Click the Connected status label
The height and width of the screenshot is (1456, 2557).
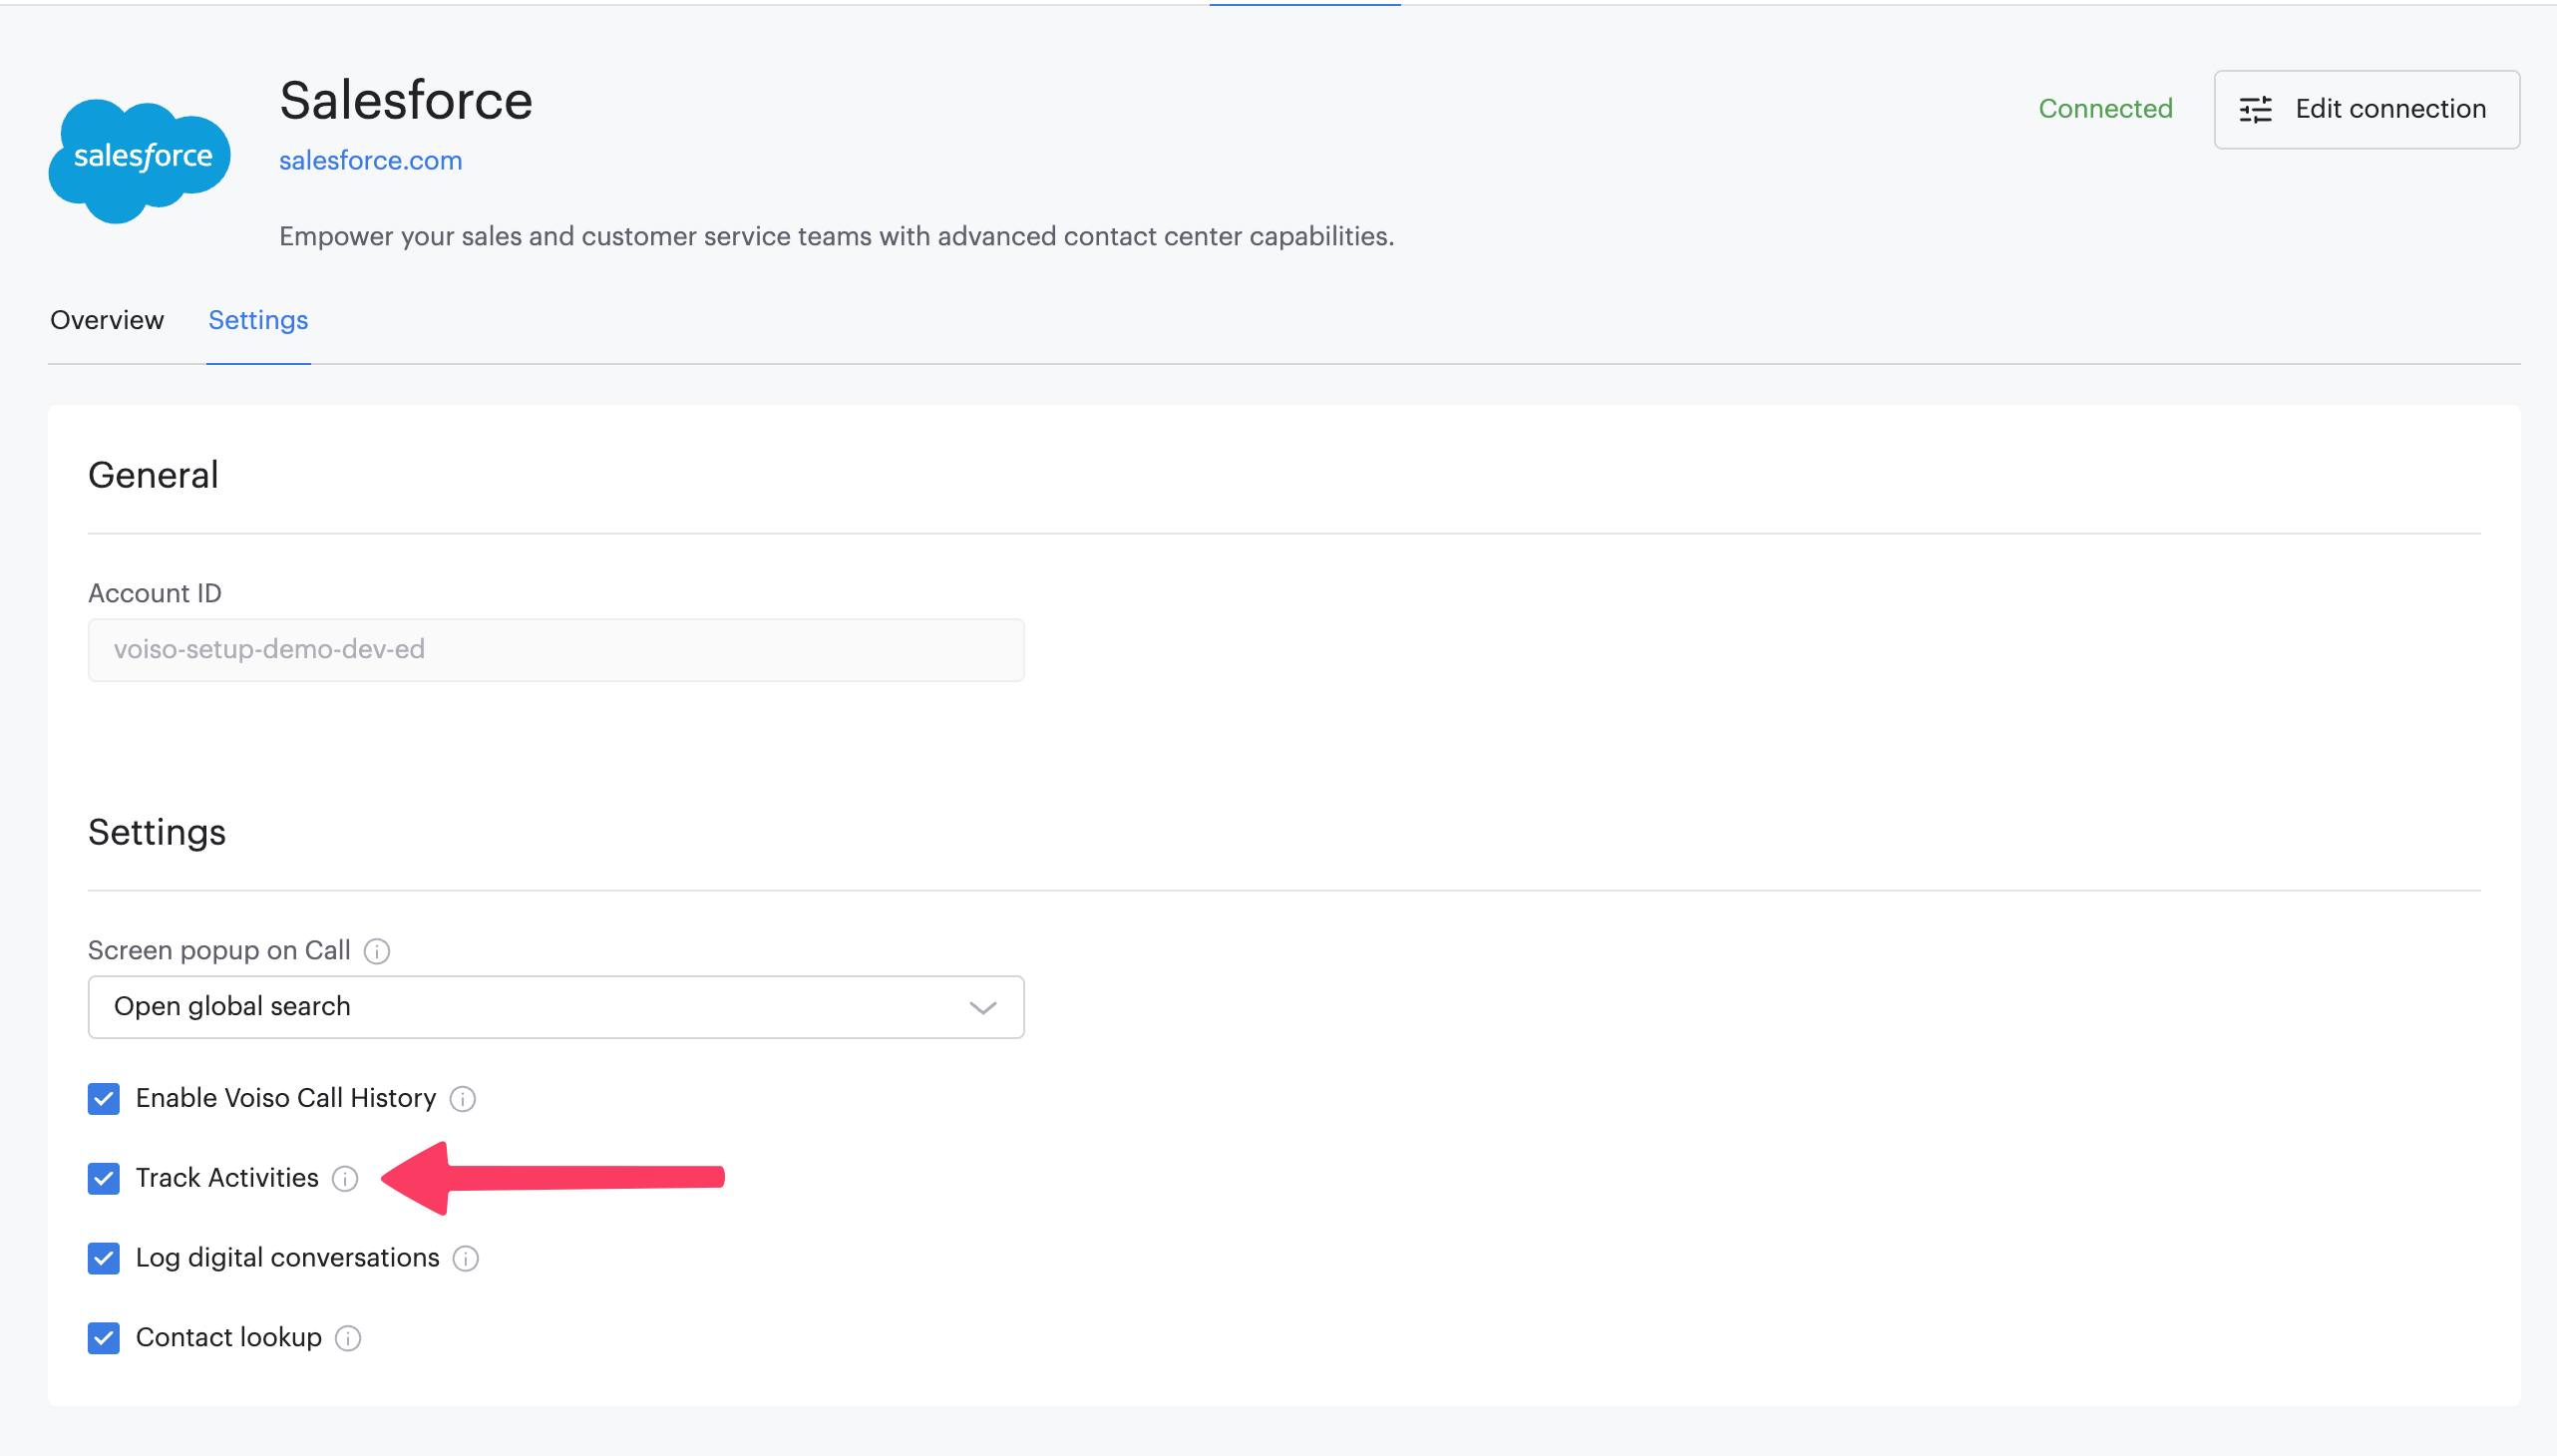click(2106, 109)
